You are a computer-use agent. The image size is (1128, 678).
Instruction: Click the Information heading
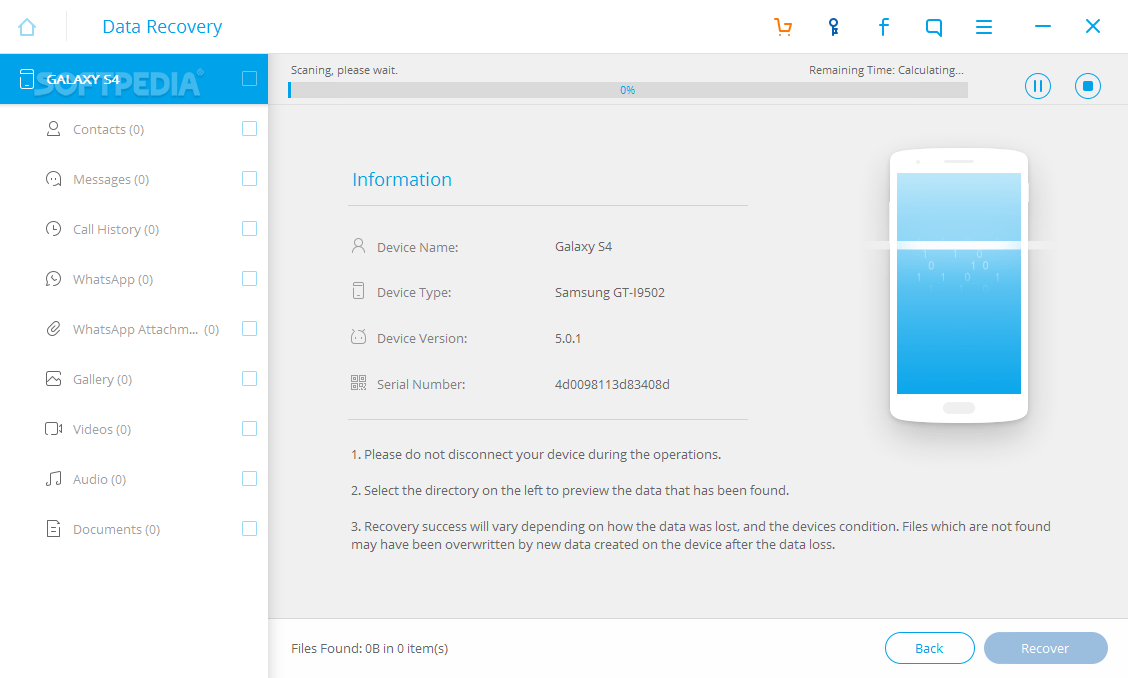[x=402, y=179]
